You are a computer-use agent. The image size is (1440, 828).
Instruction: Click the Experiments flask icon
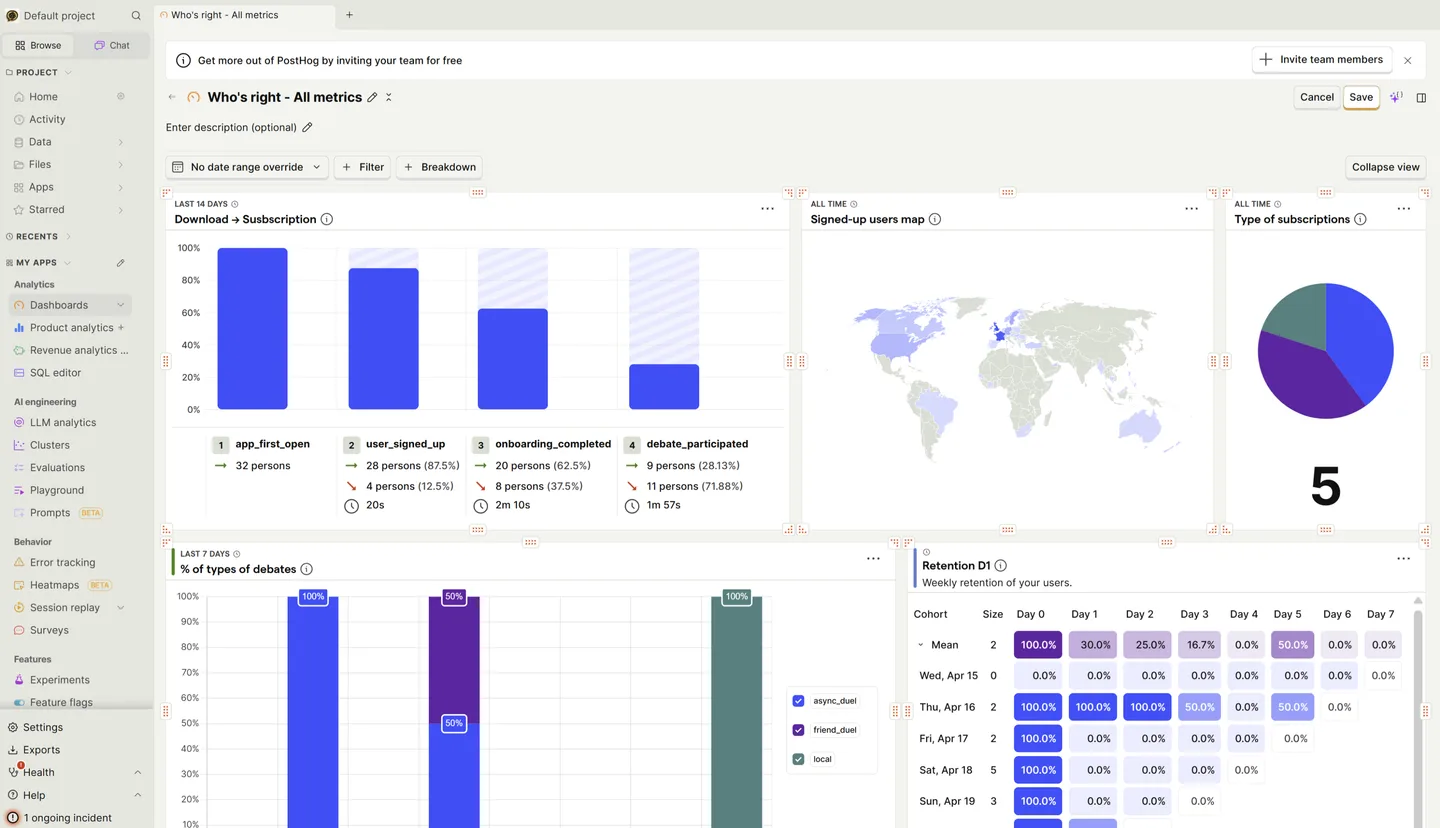19,680
